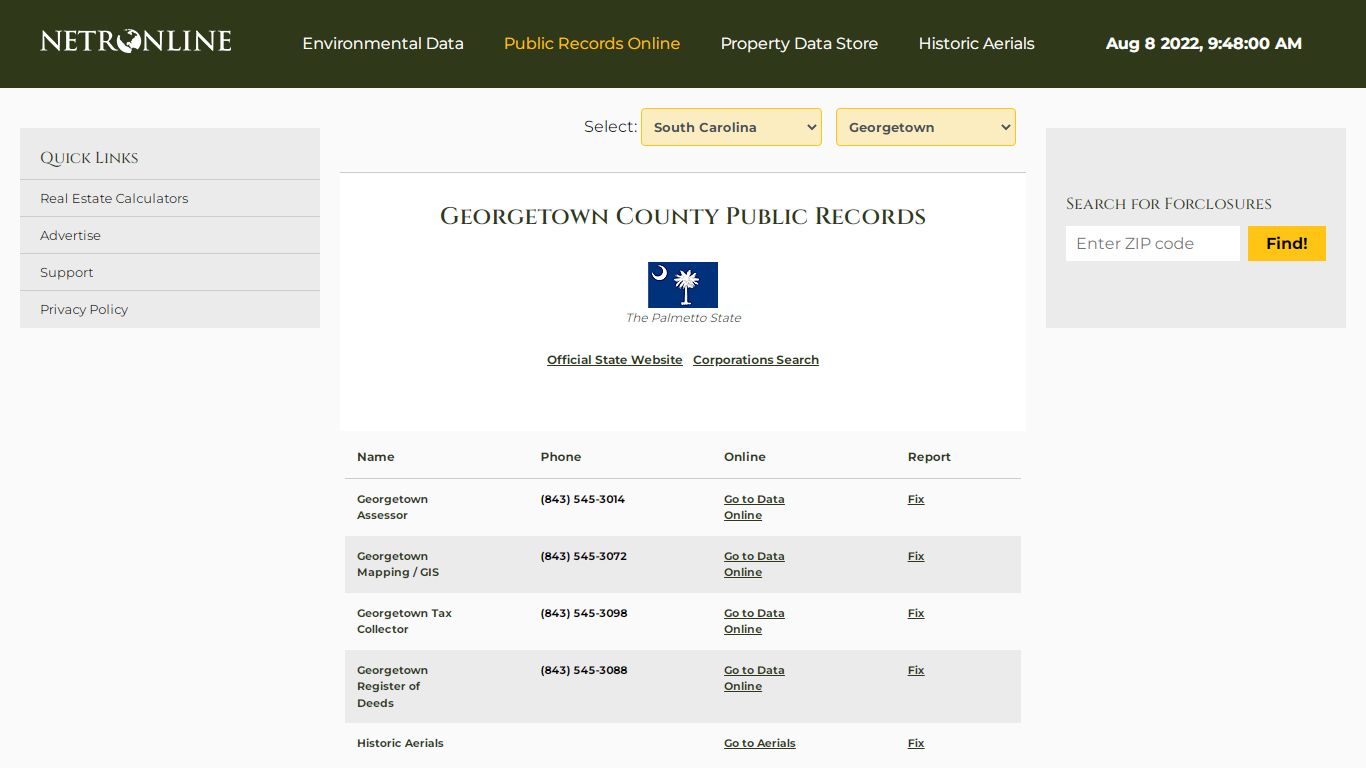Click the Georgetown County Public Records heading
This screenshot has width=1366, height=768.
pos(683,216)
